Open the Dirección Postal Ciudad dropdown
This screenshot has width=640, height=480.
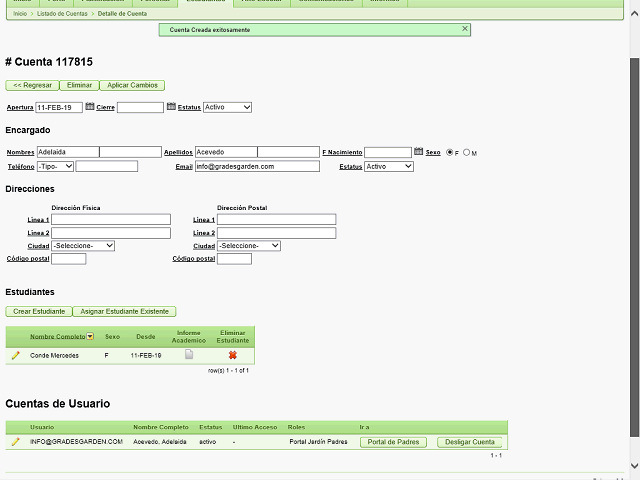249,246
